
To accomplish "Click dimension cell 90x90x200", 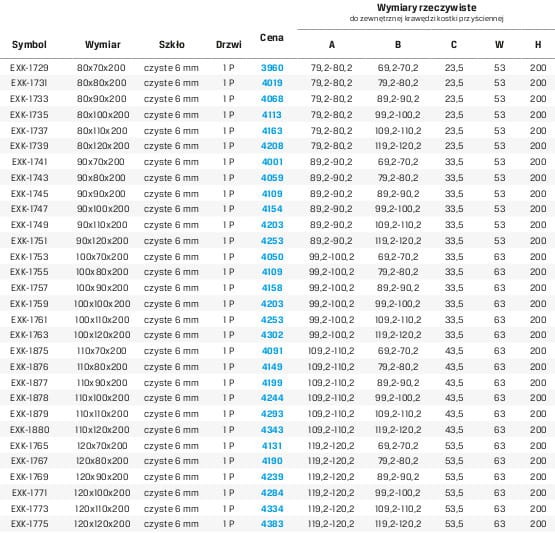I will 101,194.
